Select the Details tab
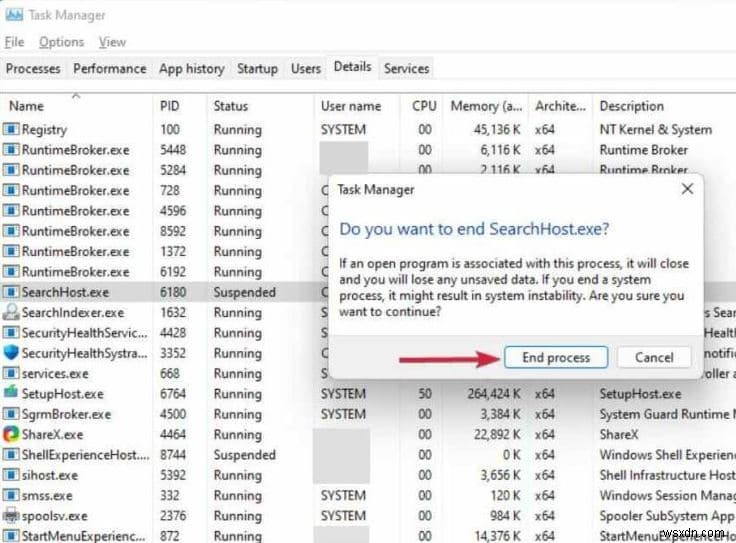 352,67
